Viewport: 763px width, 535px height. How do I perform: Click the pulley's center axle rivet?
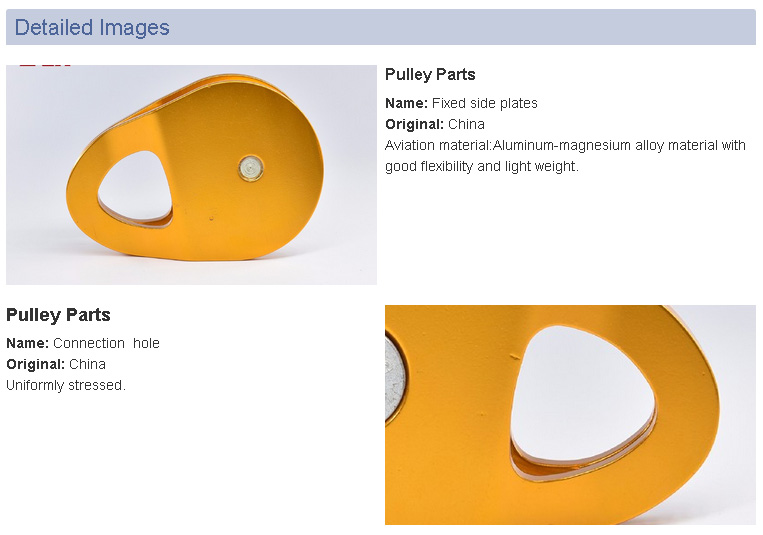click(251, 168)
